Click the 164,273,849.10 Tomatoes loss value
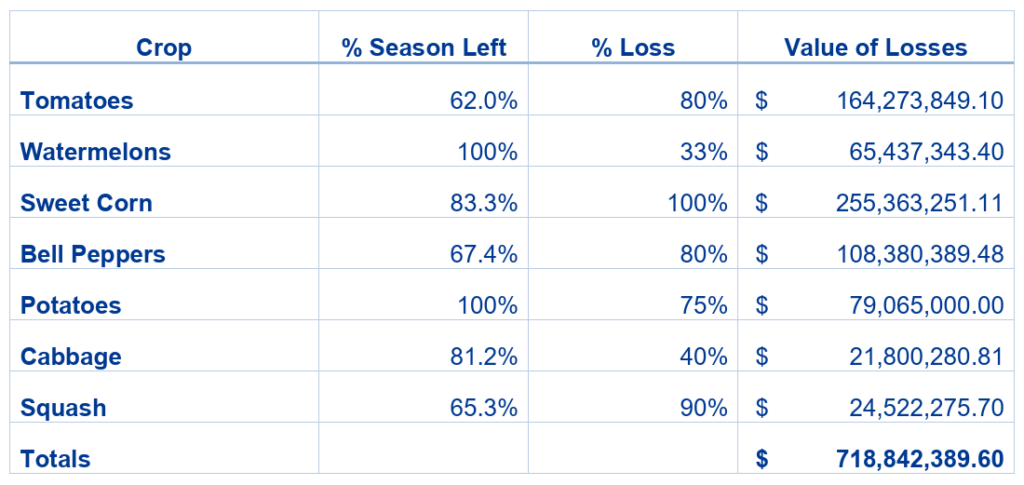This screenshot has height=485, width=1024. click(x=919, y=100)
